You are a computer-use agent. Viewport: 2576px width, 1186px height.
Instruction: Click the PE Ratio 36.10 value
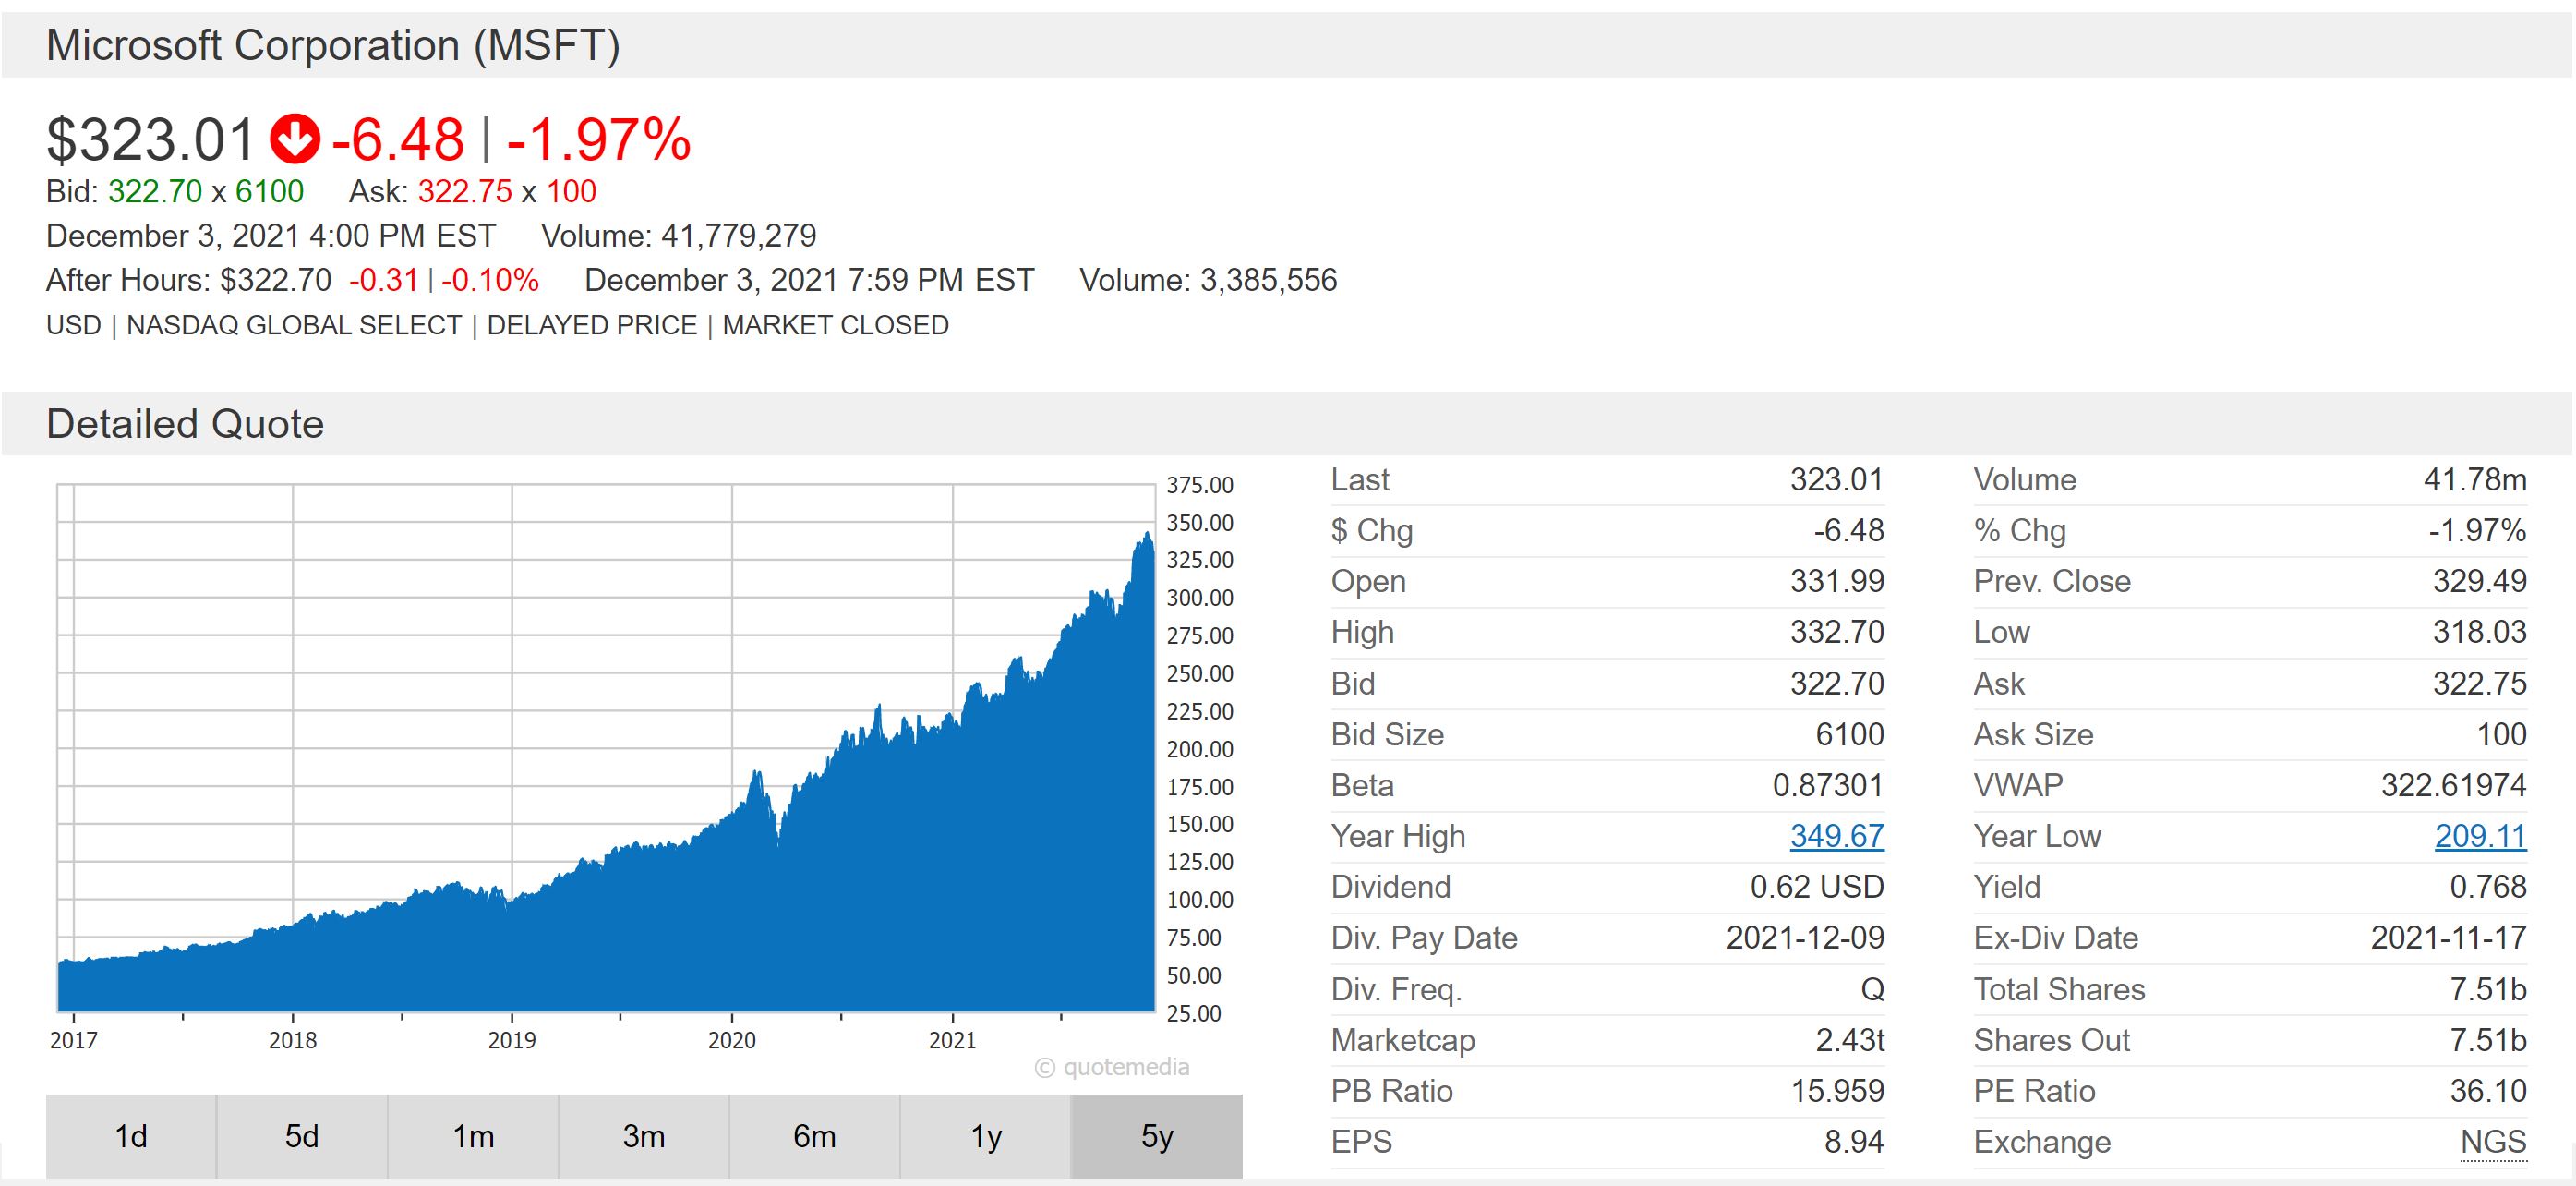(2487, 1091)
